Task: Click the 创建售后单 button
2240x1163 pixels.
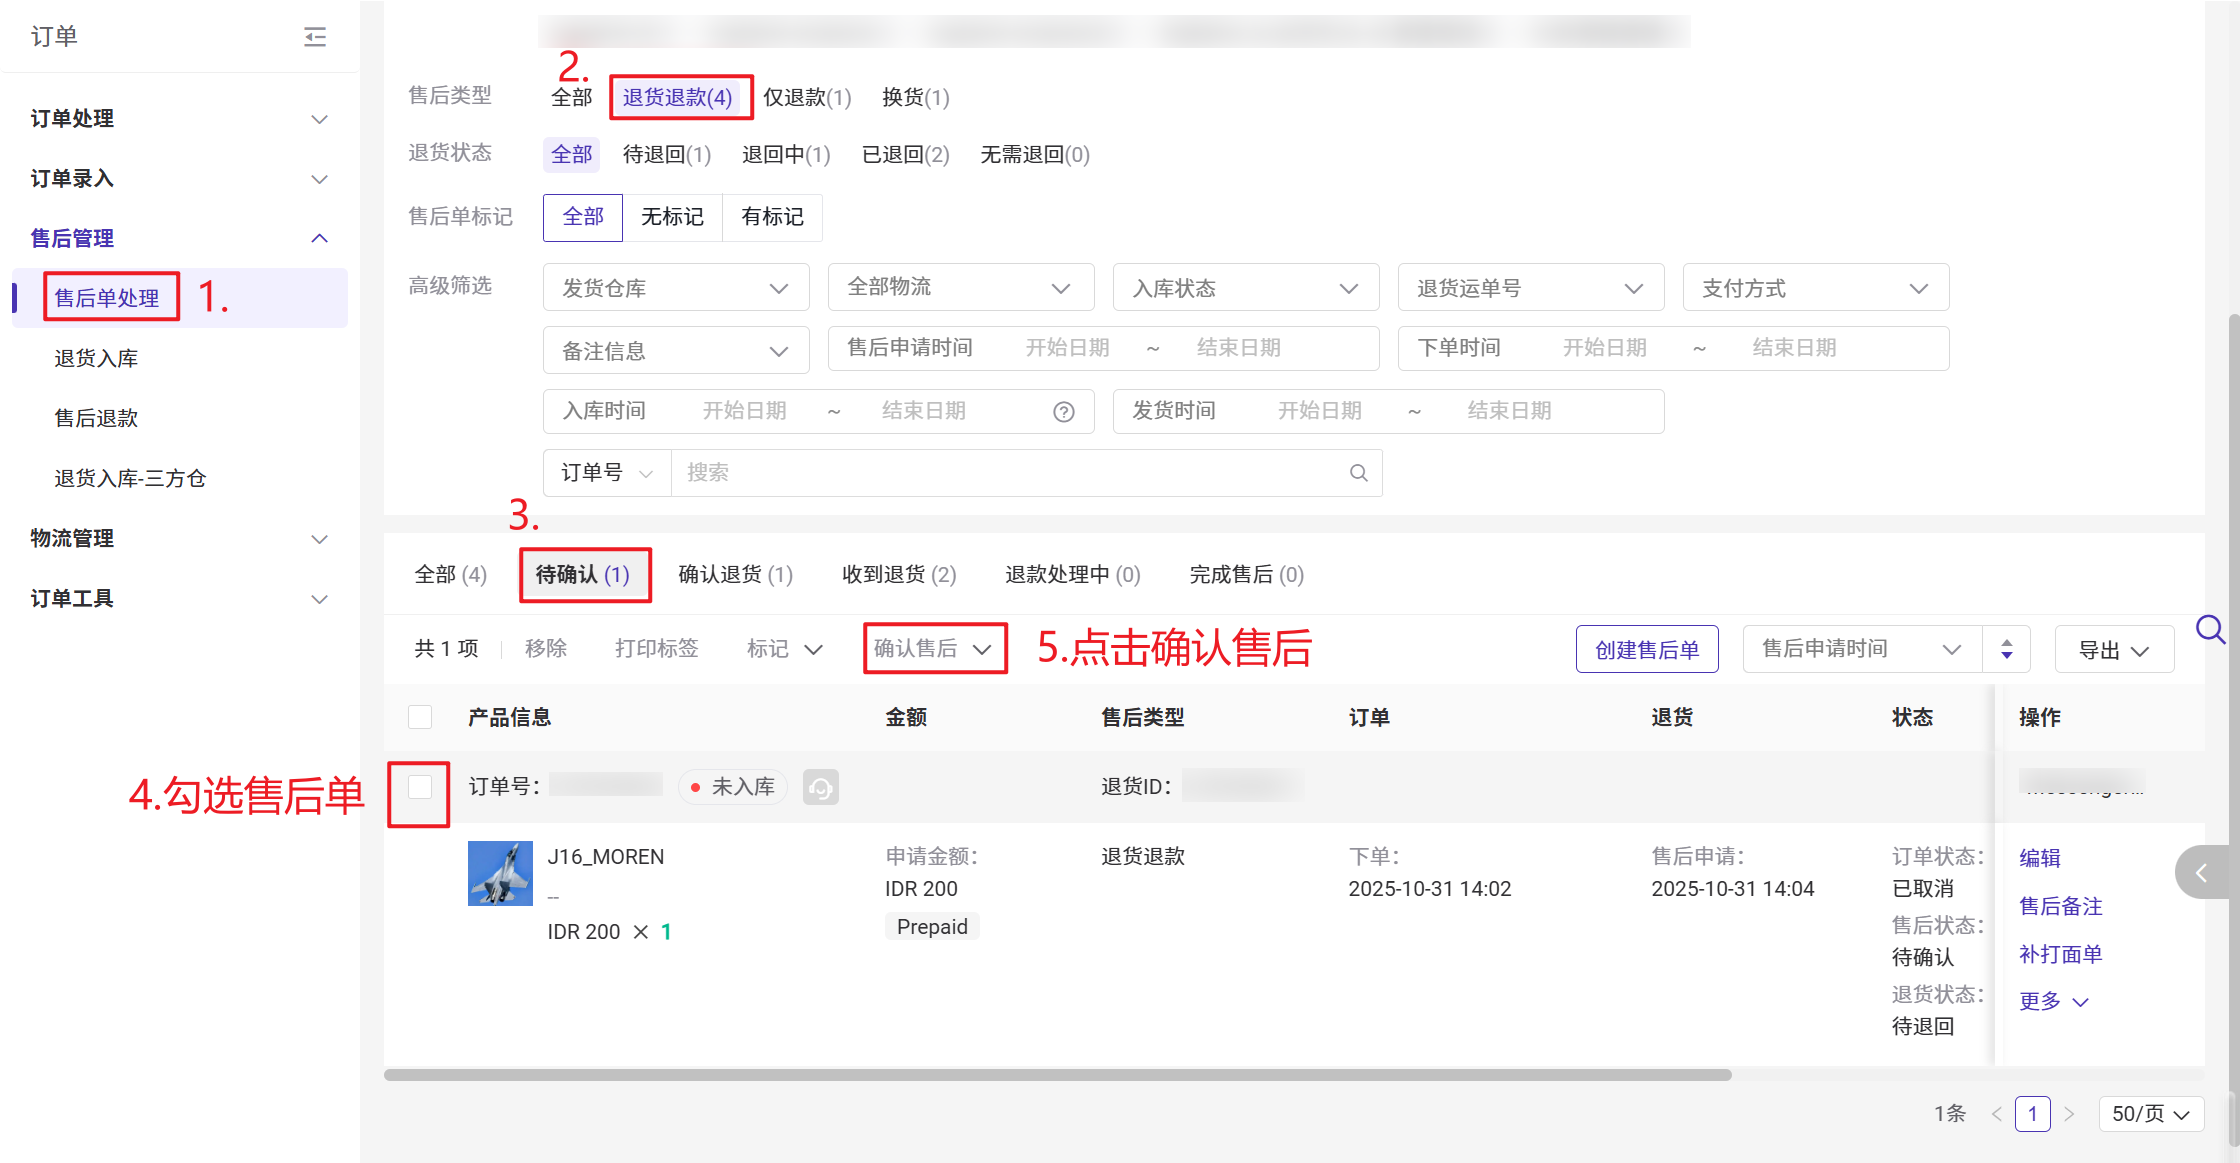Action: point(1646,650)
